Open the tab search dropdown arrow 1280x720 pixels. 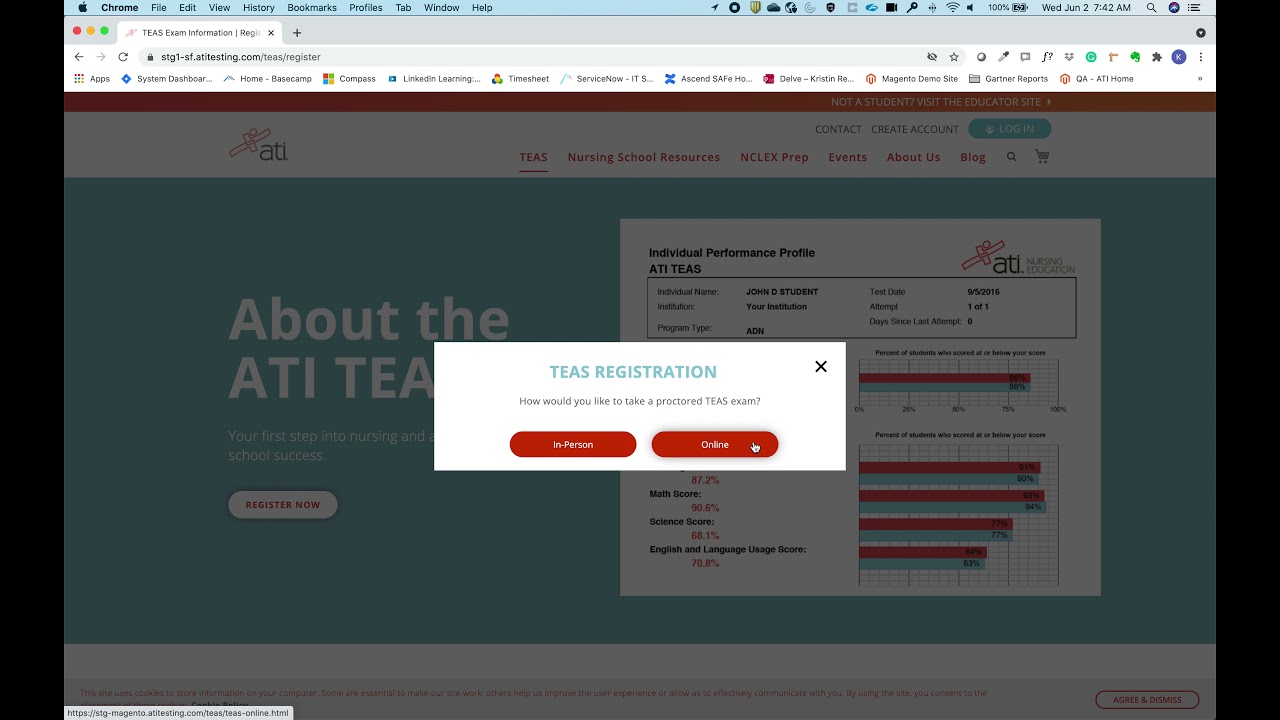coord(1201,33)
